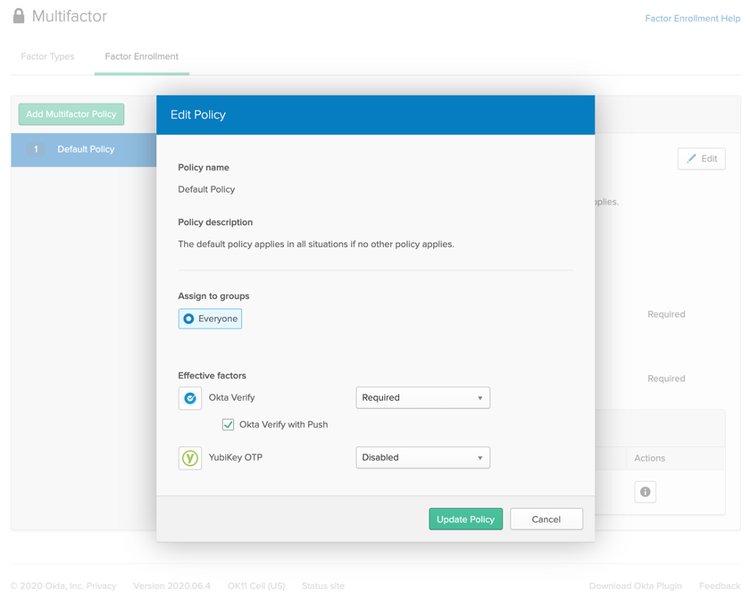The width and height of the screenshot is (750, 606).
Task: Switch to the Factor Types tab
Action: (47, 56)
